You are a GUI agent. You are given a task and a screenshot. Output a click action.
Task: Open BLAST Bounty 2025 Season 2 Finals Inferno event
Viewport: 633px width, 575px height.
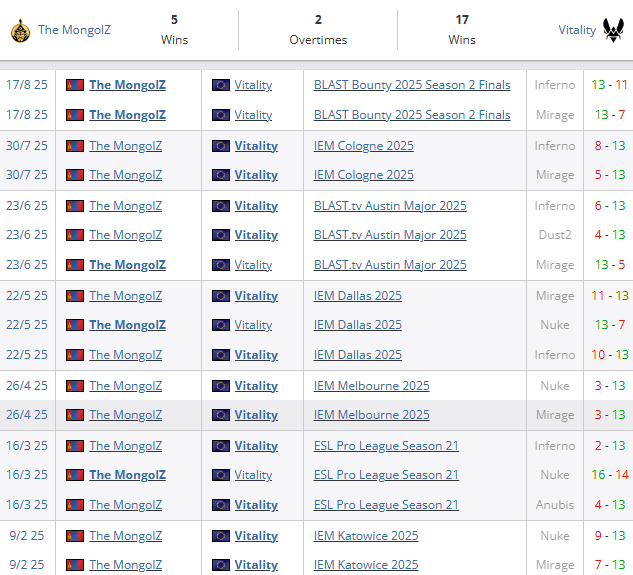(412, 85)
